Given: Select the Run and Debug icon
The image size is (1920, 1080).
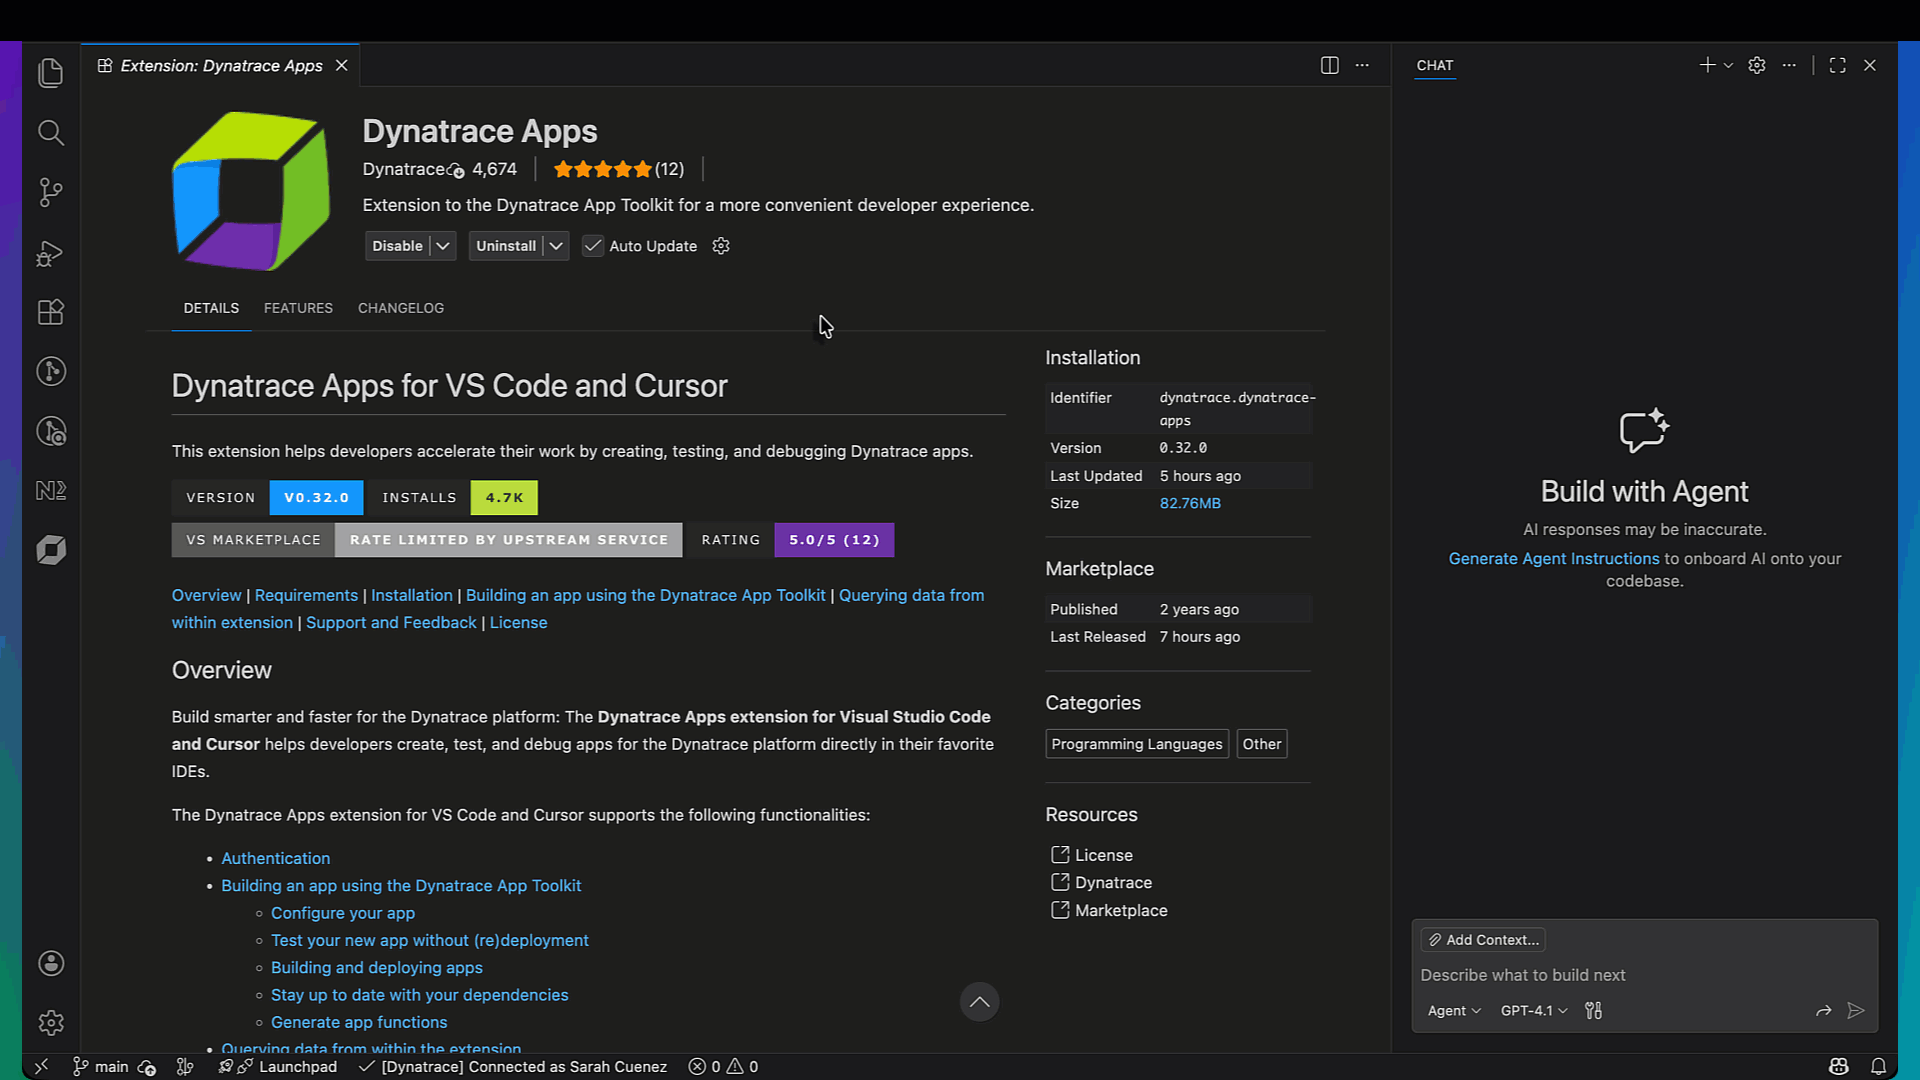Looking at the screenshot, I should (x=51, y=253).
